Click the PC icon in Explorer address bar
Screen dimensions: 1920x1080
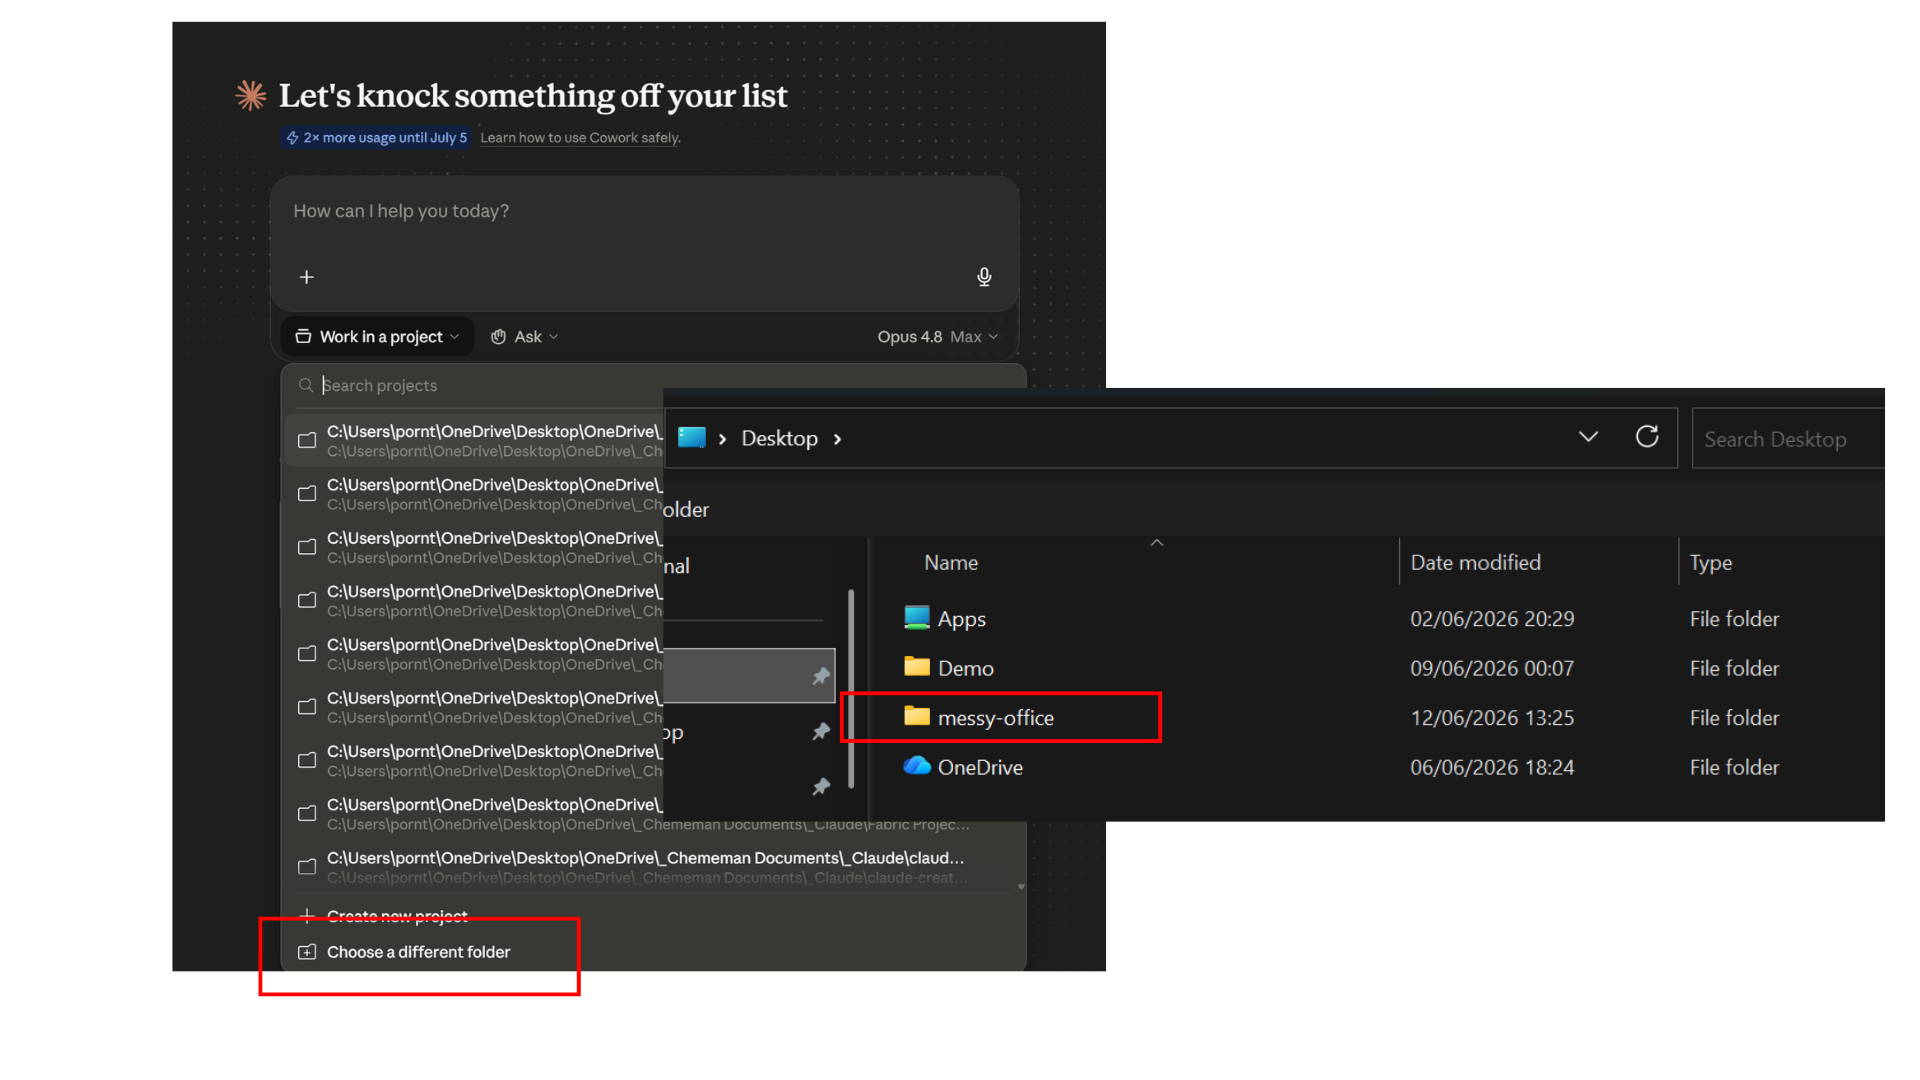pos(692,437)
